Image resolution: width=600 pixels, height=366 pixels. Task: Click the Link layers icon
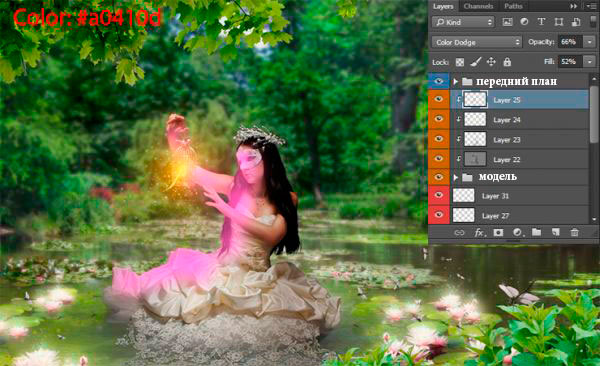[x=459, y=232]
